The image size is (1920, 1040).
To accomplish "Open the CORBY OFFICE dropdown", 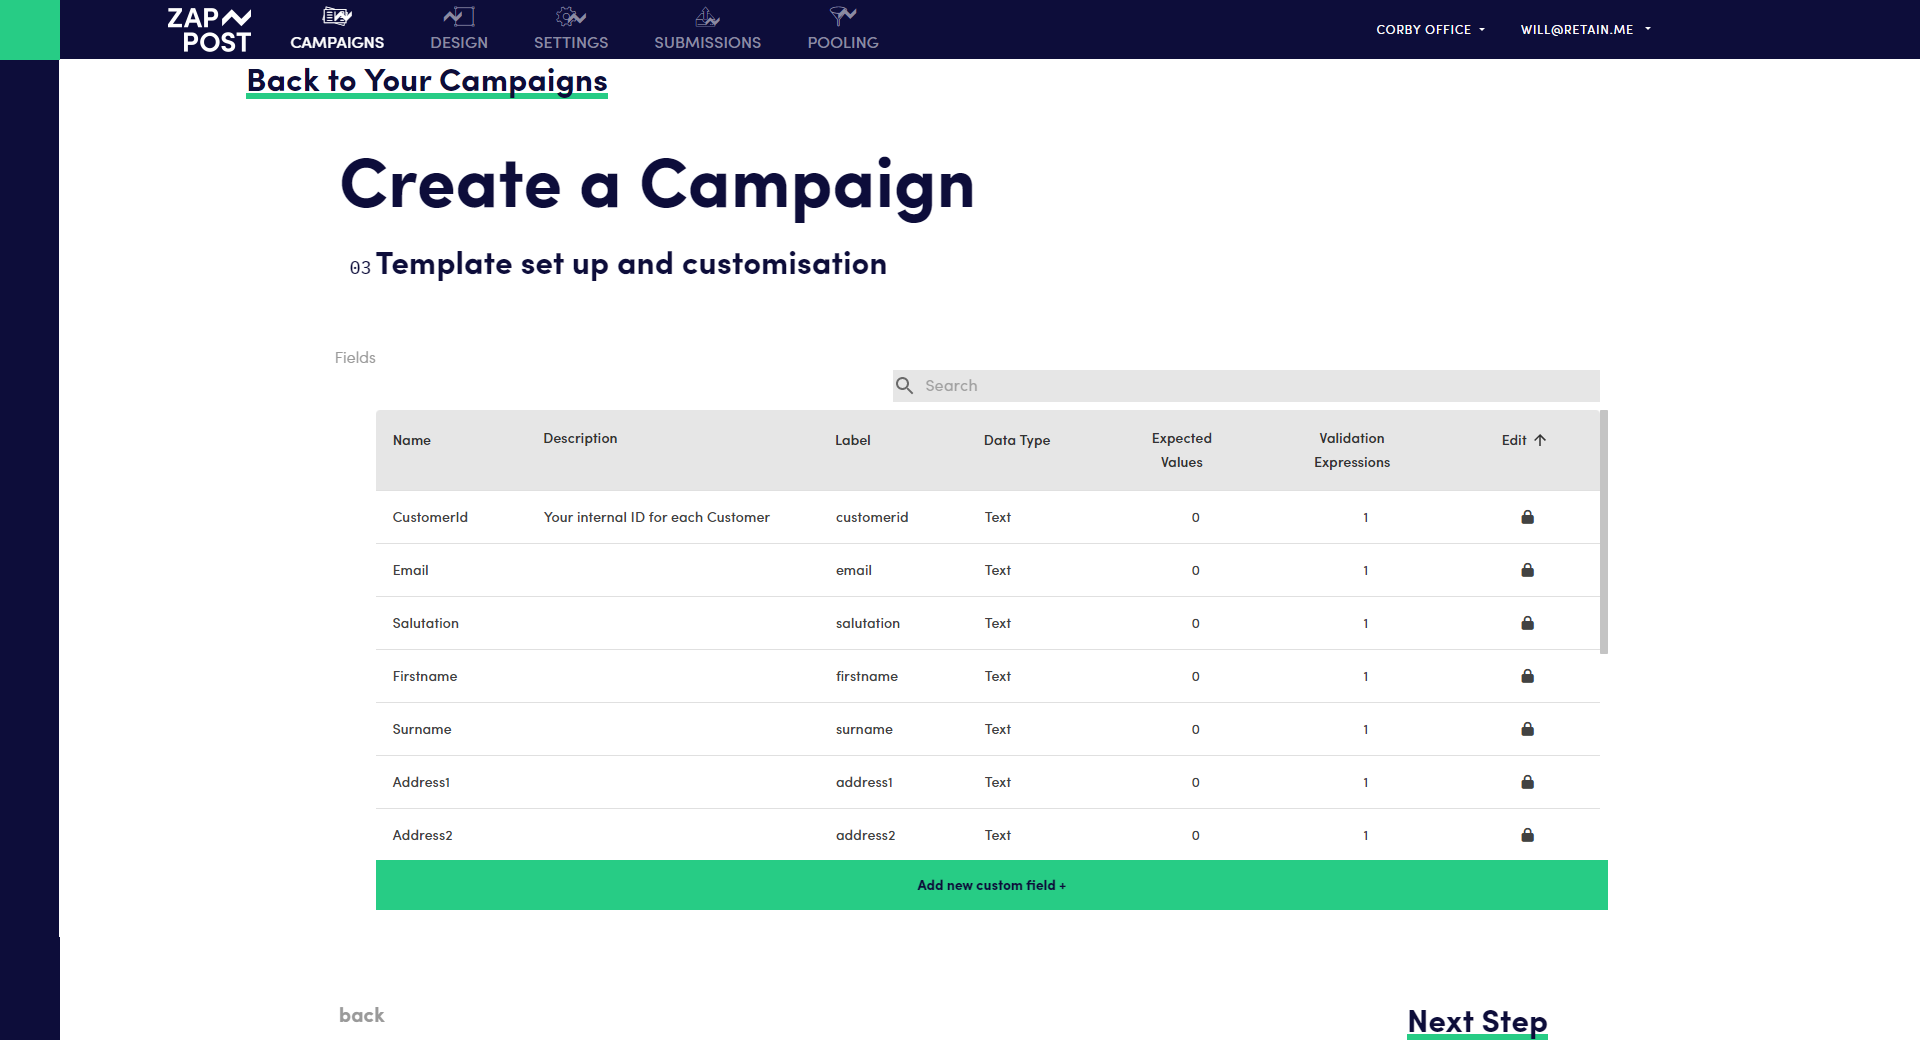I will click(x=1430, y=30).
